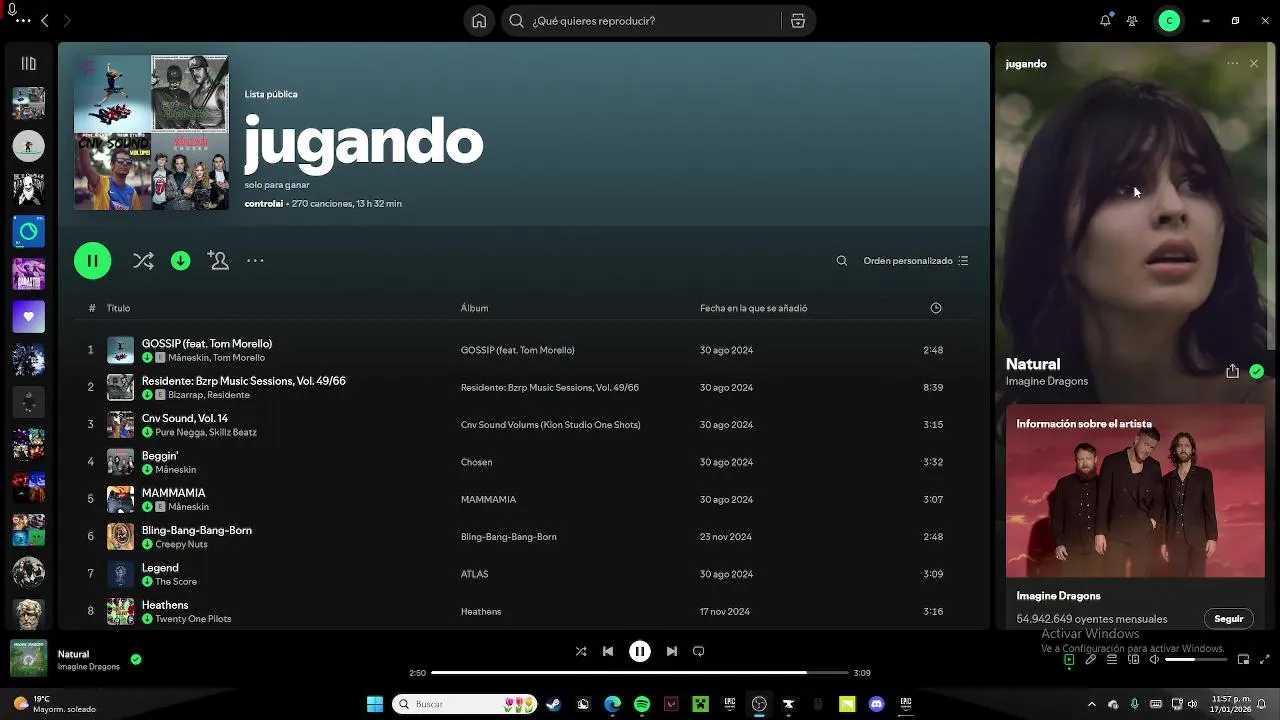The height and width of the screenshot is (720, 1280).
Task: Adjust the Spotify volume slider
Action: 1194,660
